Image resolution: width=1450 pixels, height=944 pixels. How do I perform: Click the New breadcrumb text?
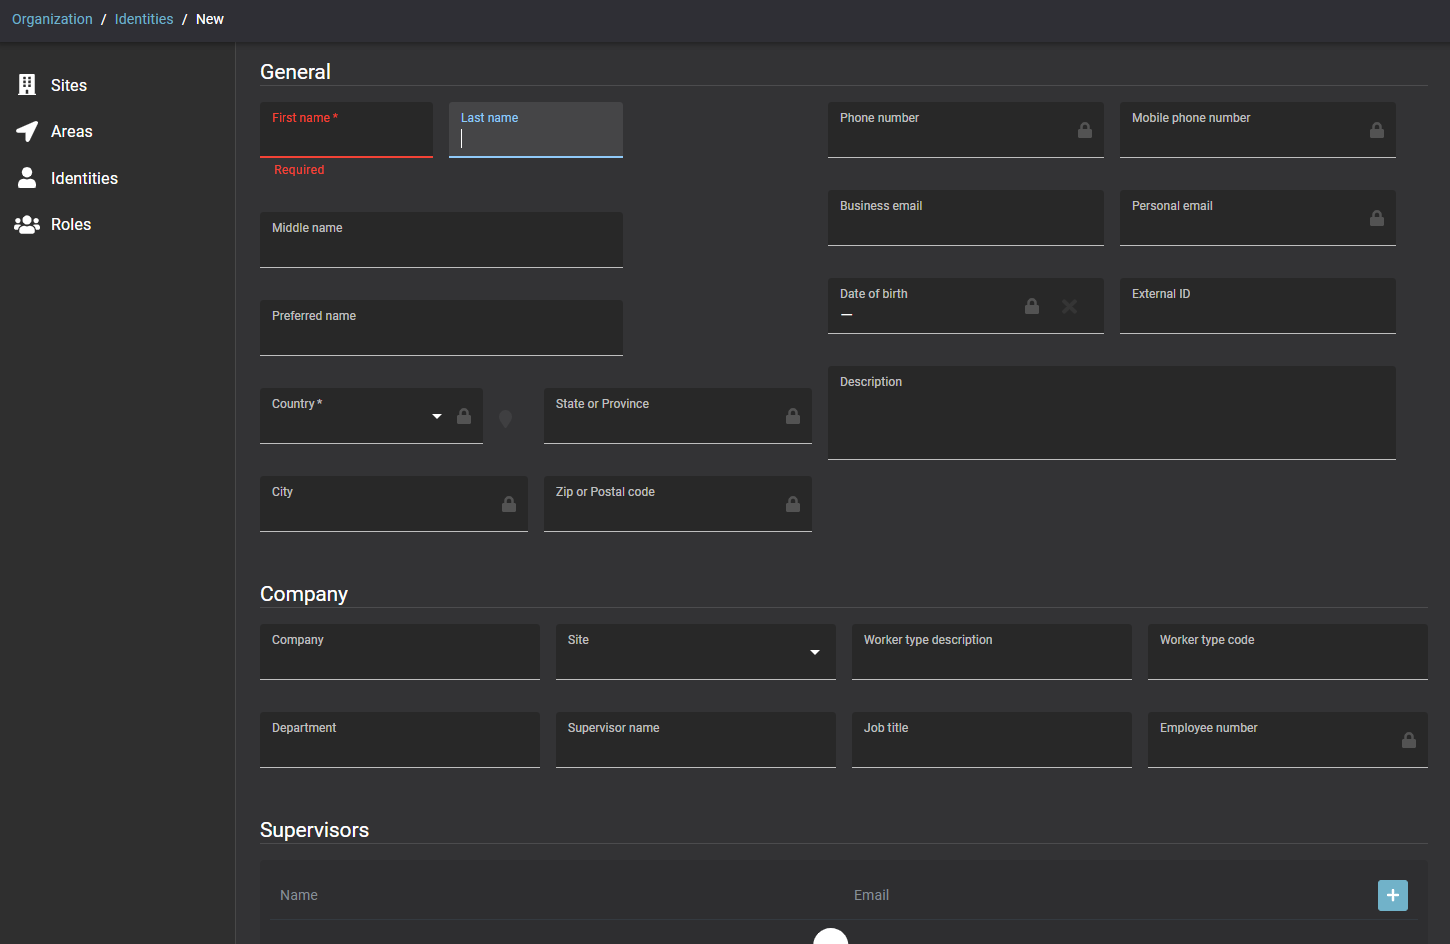tap(210, 19)
